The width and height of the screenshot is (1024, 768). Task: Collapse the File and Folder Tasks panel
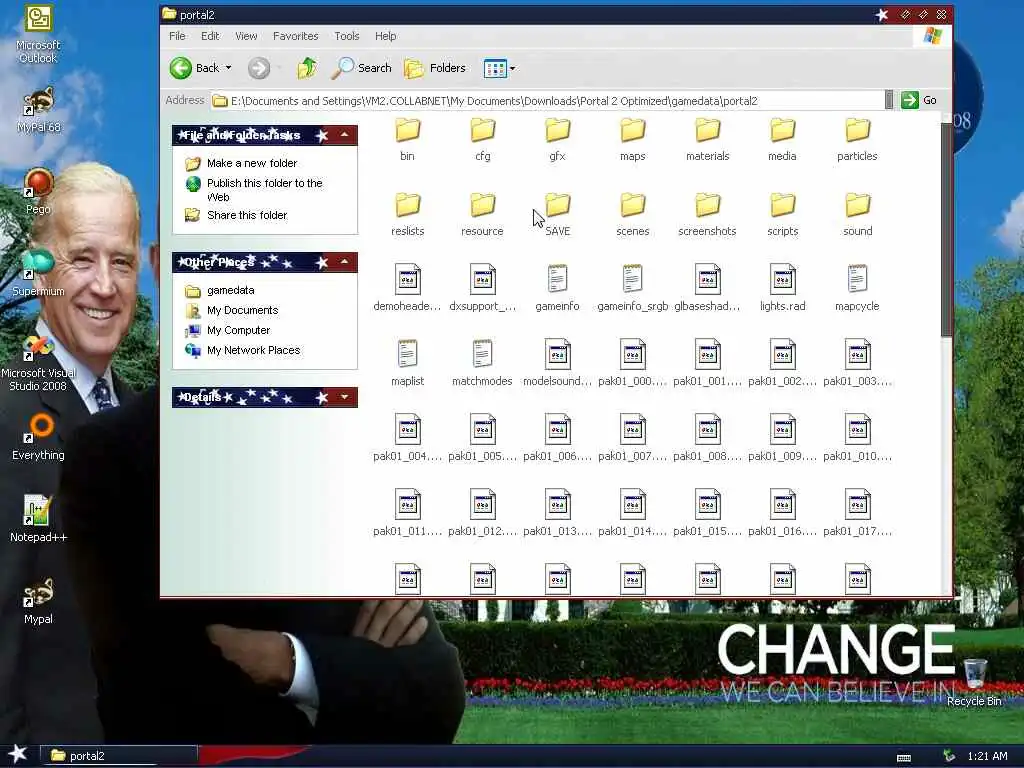point(344,135)
